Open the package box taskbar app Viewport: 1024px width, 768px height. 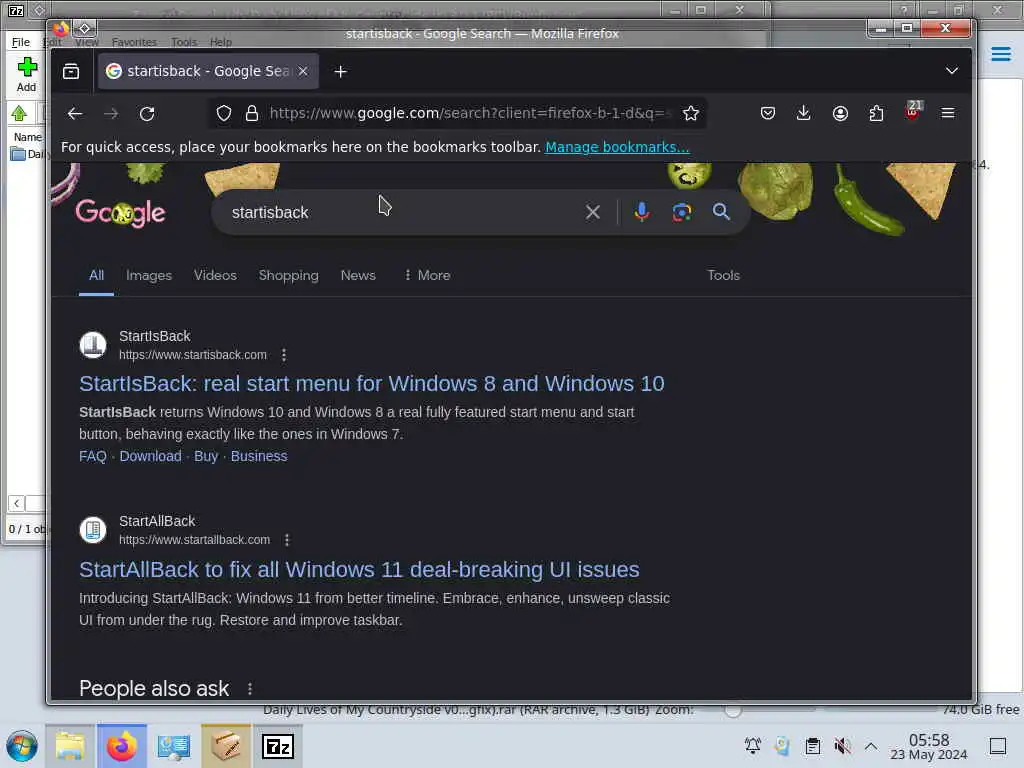point(226,746)
